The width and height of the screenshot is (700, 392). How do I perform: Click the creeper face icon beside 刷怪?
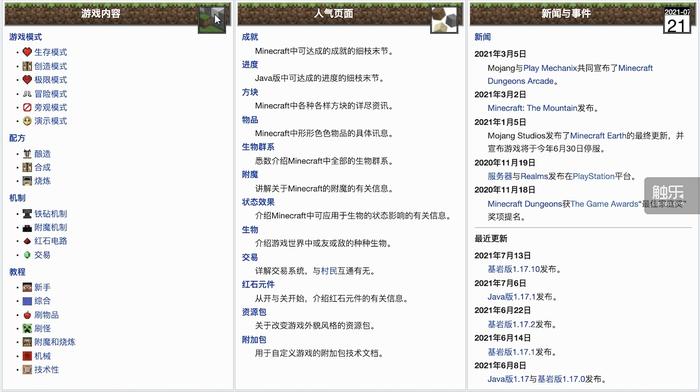[27, 329]
